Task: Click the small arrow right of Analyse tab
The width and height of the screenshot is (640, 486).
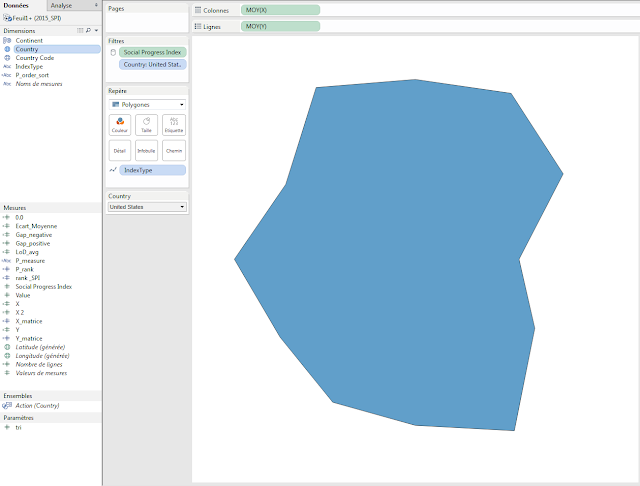Action: (96, 5)
